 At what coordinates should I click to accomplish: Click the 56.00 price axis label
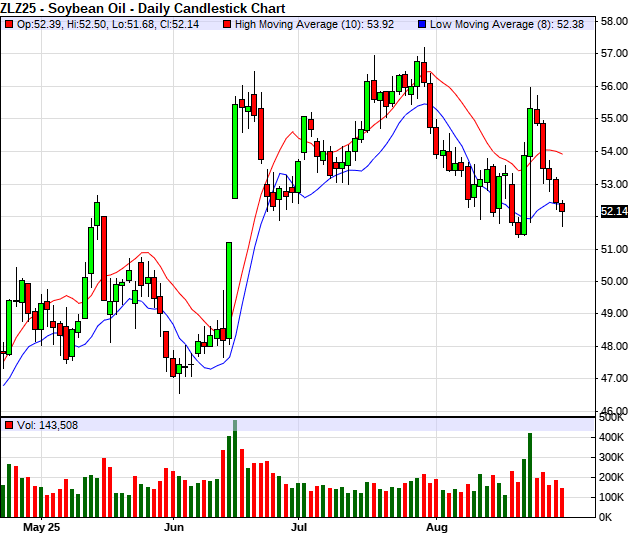(x=614, y=86)
